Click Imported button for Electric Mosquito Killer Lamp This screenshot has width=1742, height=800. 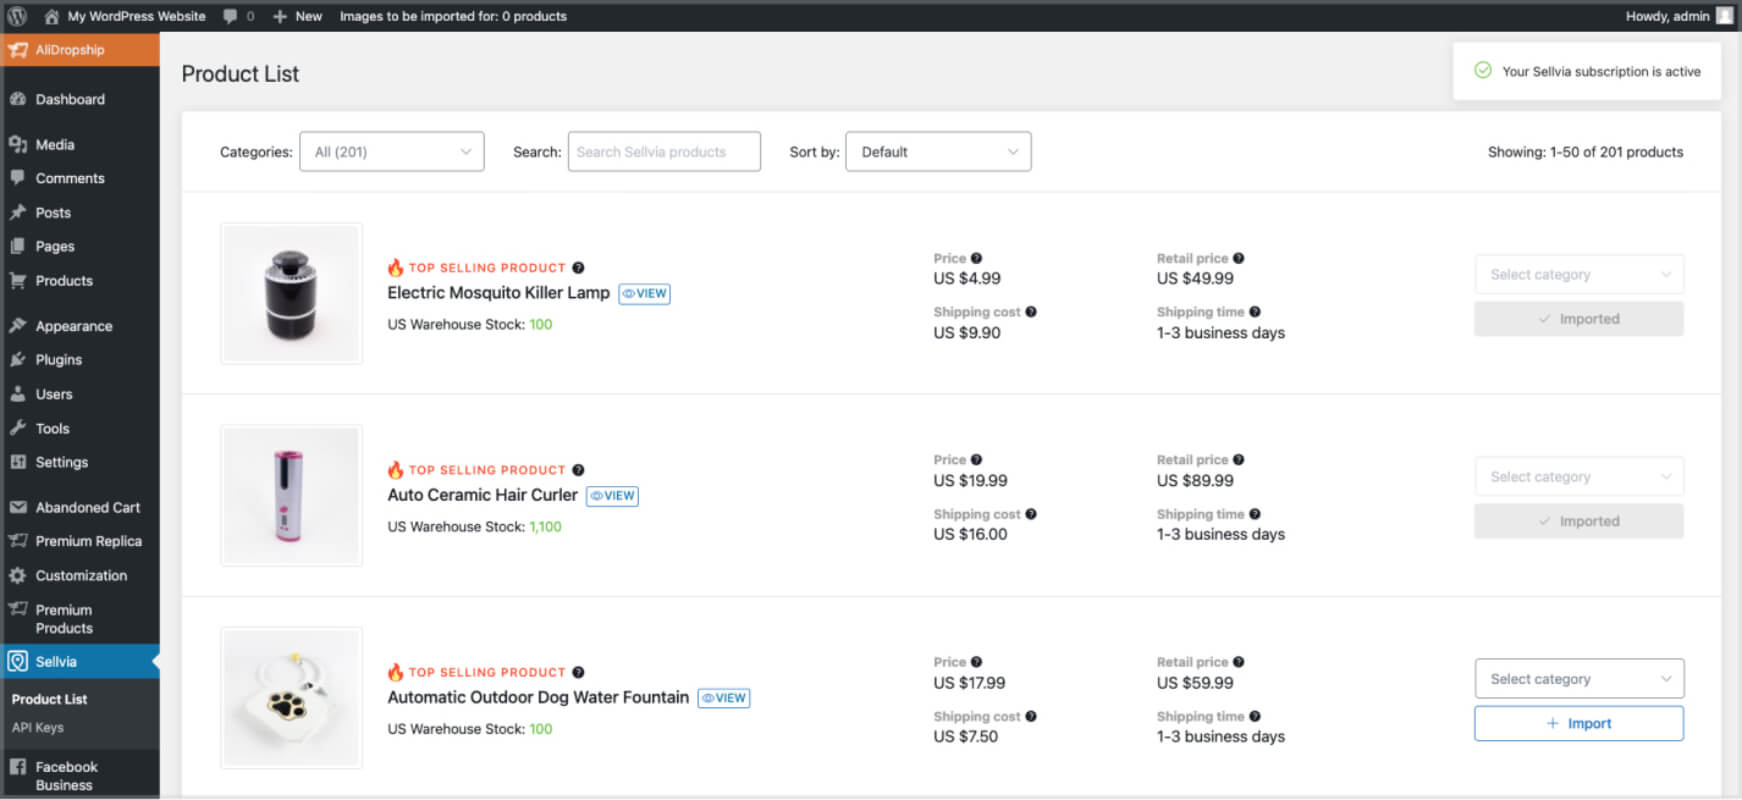(x=1579, y=319)
